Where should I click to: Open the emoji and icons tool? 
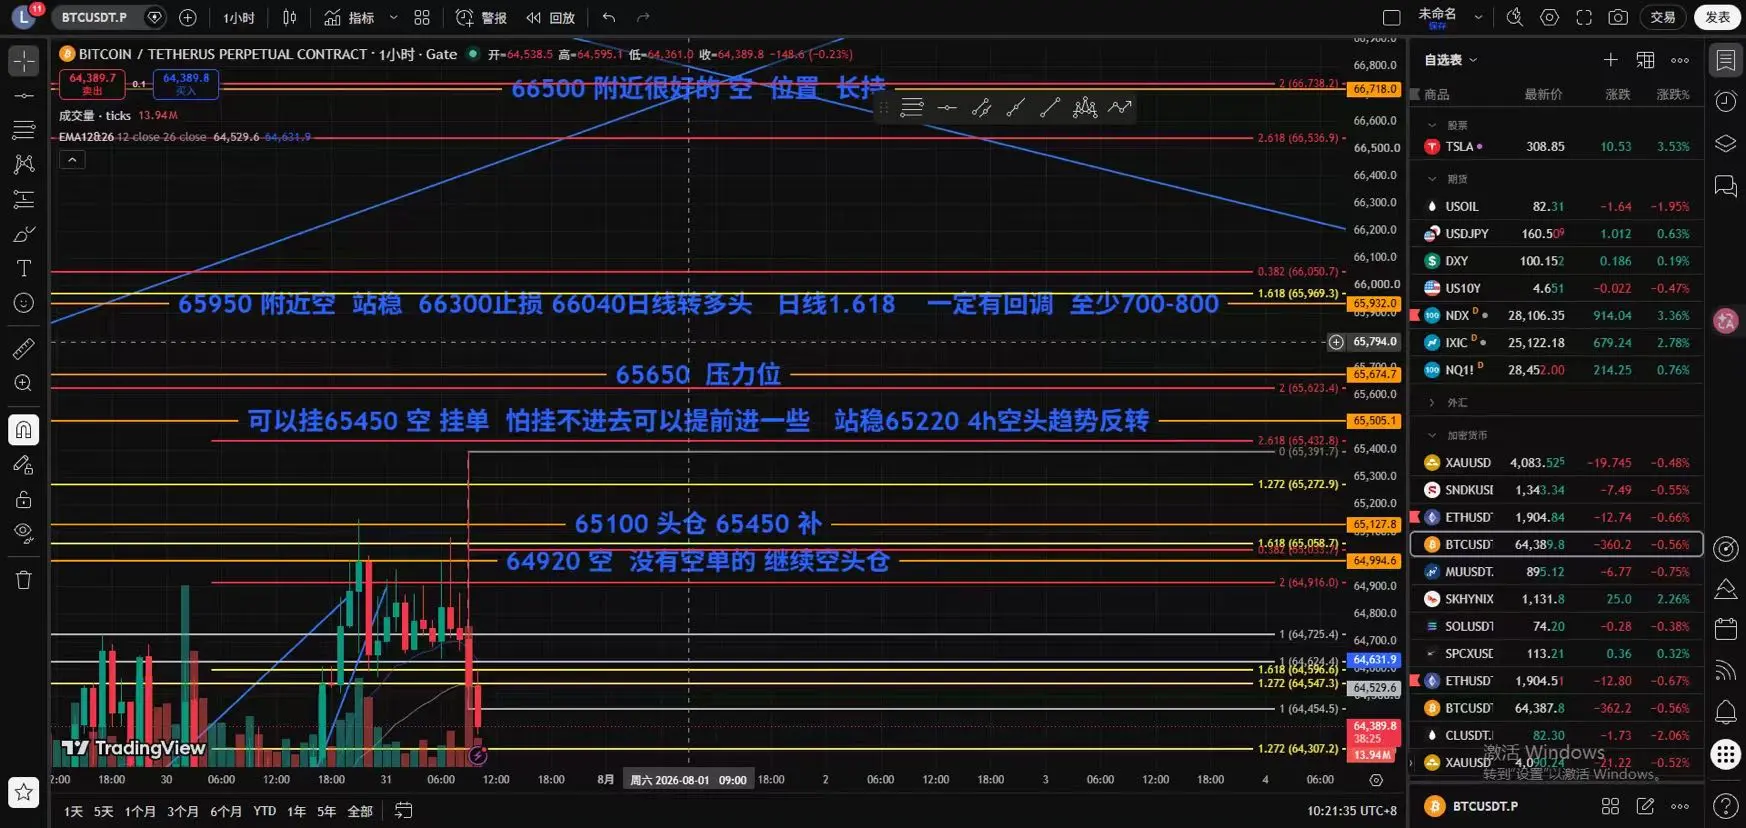tap(24, 303)
